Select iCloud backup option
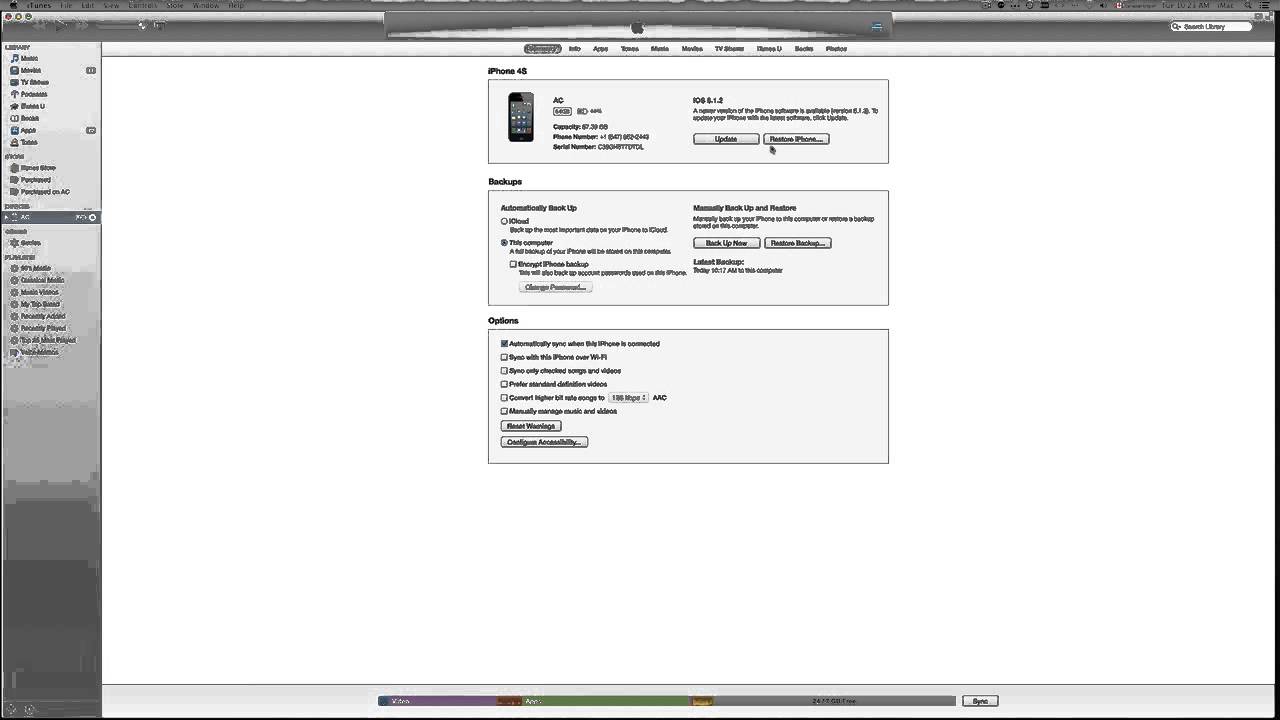This screenshot has width=1280, height=720. 504,221
